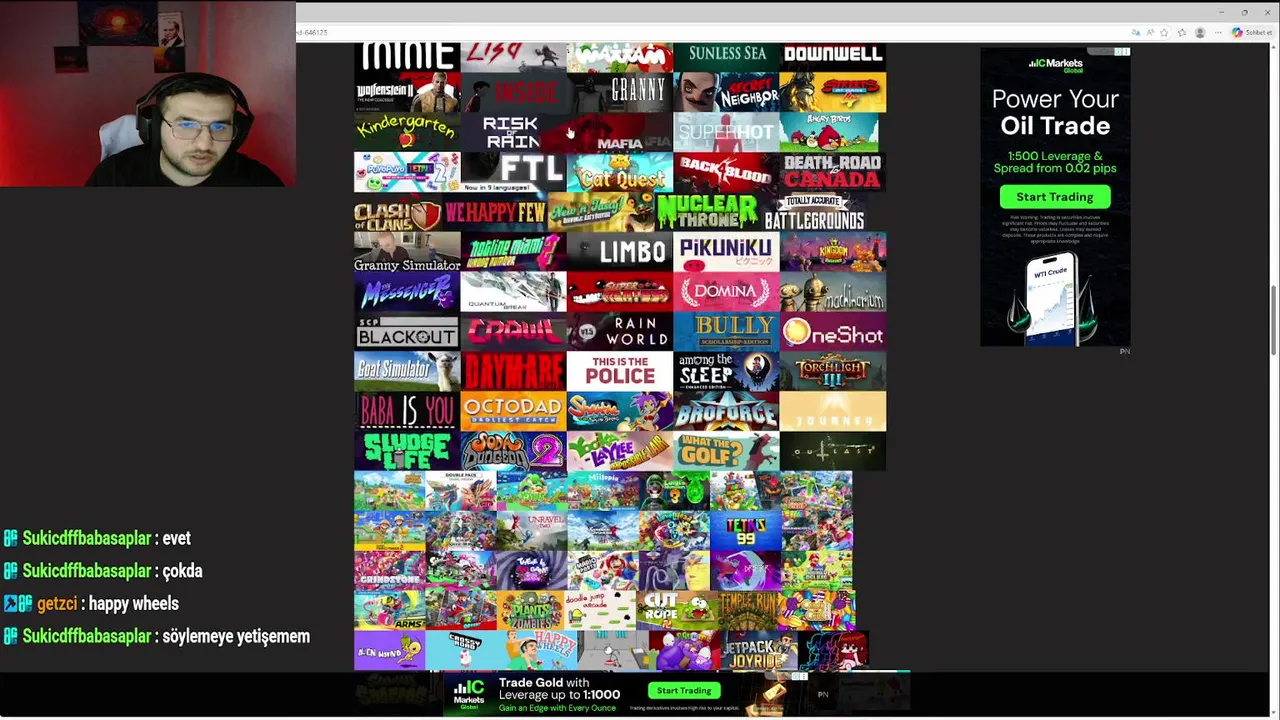1280x720 pixels.
Task: Select the Back 4 Blood tile
Action: [726, 172]
